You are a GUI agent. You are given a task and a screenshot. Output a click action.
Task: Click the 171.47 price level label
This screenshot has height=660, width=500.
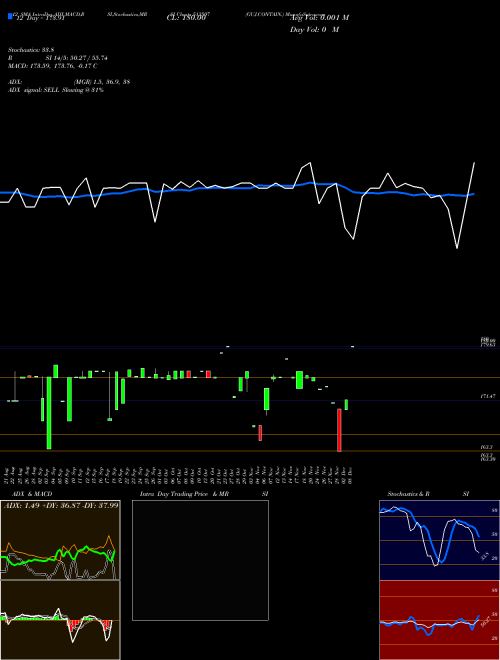tap(488, 397)
